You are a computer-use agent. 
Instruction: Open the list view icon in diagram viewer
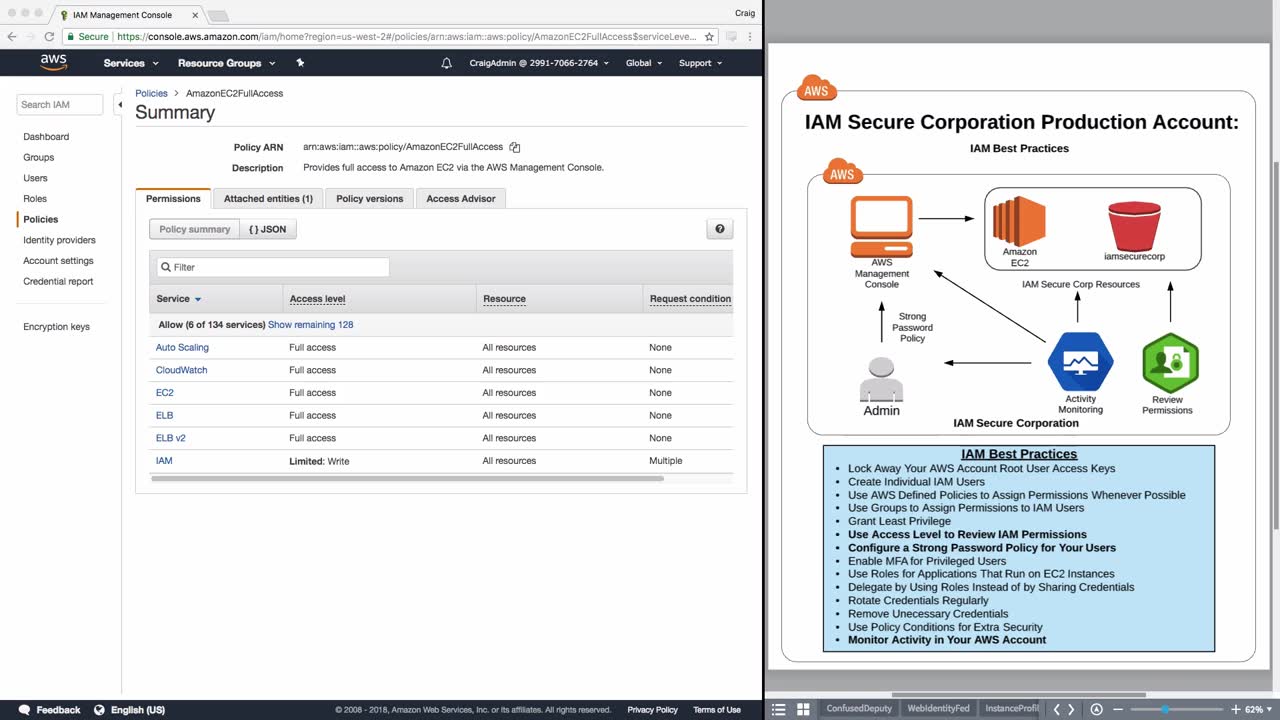tap(779, 709)
